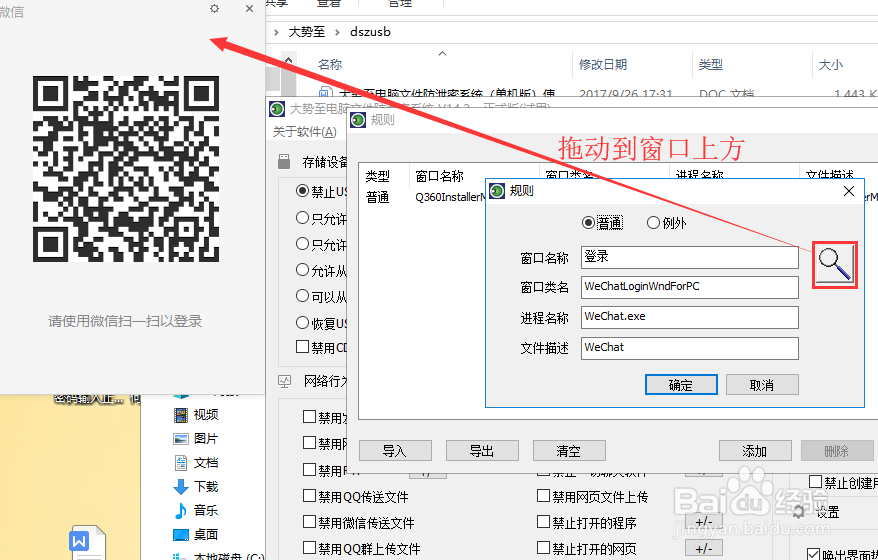Click 请使用微信扫一扫以登录 text
The height and width of the screenshot is (560, 878).
tap(125, 321)
